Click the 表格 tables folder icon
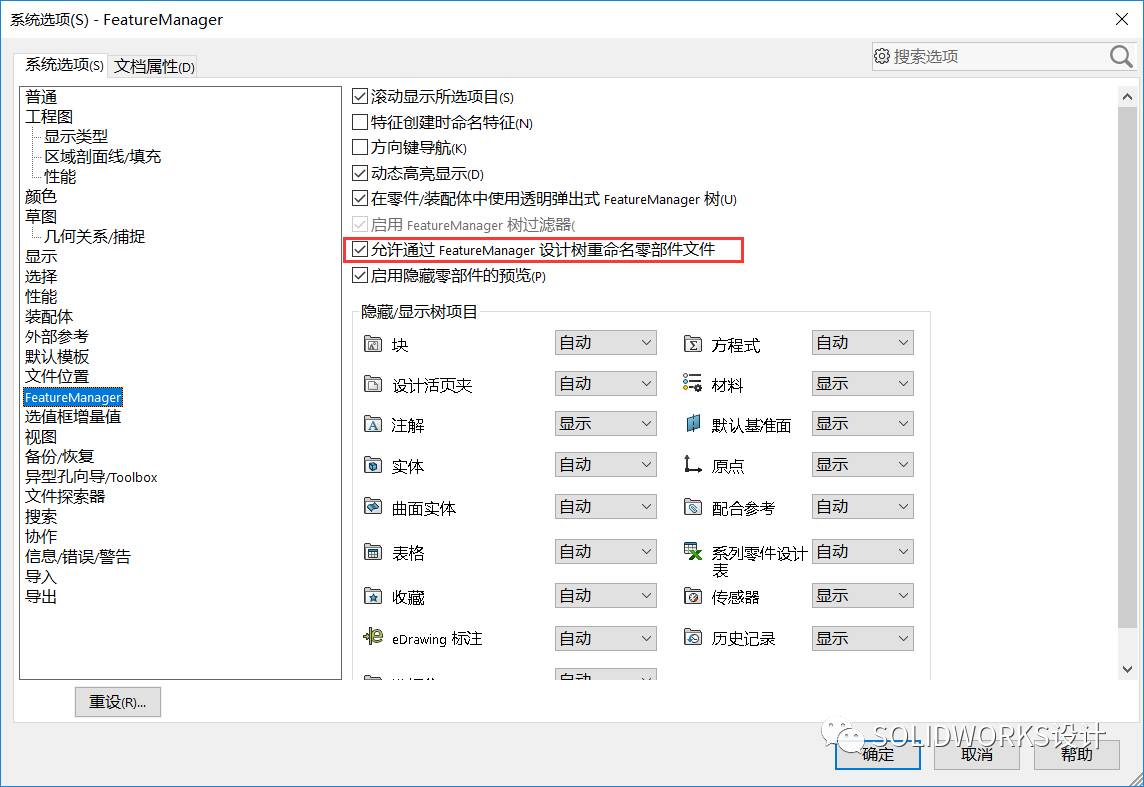 point(373,552)
